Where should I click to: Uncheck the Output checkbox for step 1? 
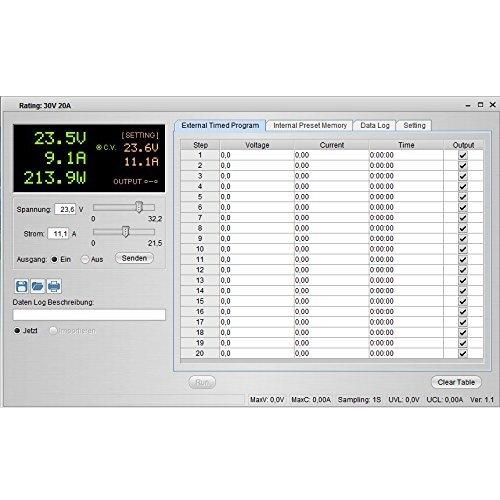coord(463,155)
